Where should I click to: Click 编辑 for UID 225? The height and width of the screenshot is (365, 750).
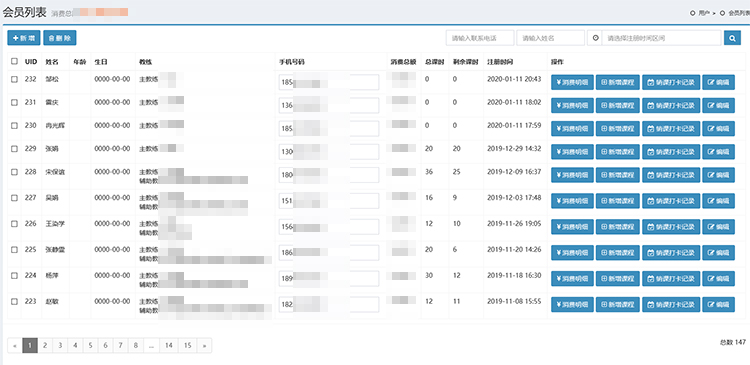pos(718,253)
